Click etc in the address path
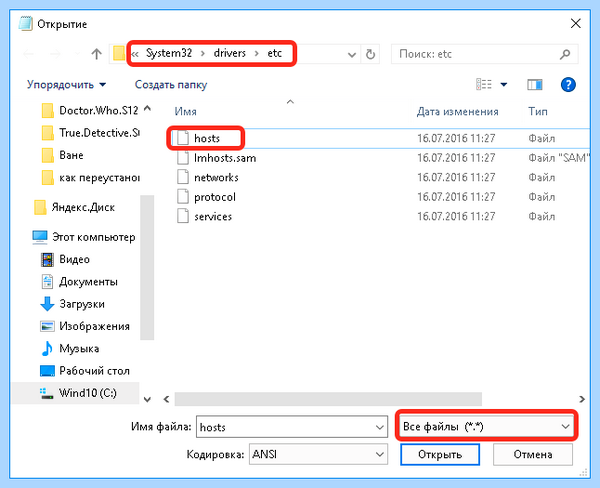 [275, 53]
